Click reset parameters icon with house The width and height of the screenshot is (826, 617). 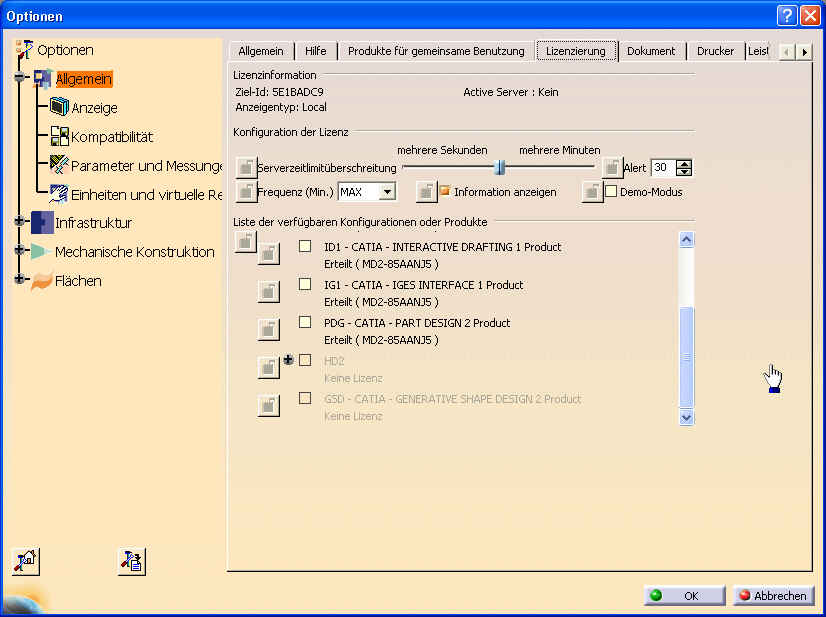click(26, 561)
